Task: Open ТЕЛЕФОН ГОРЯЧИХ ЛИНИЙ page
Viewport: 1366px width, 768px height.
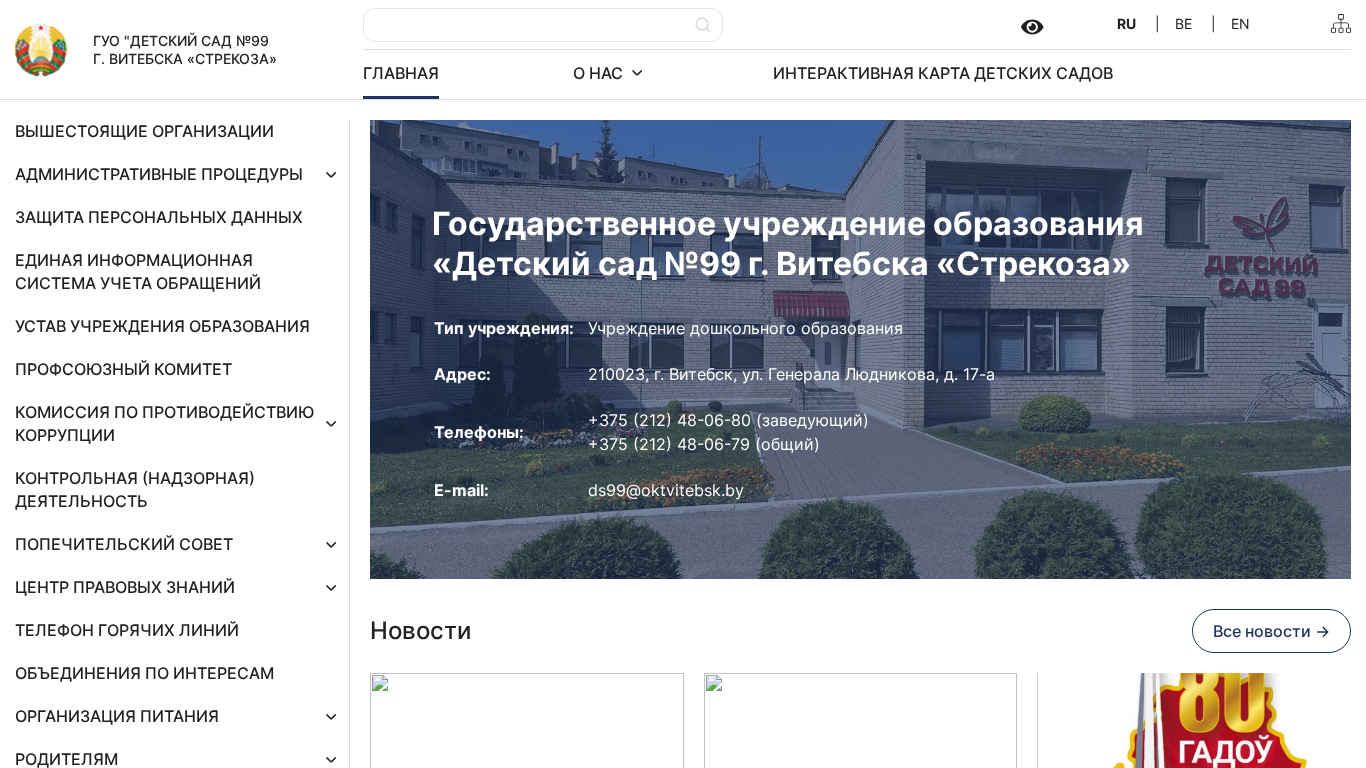Action: 127,630
